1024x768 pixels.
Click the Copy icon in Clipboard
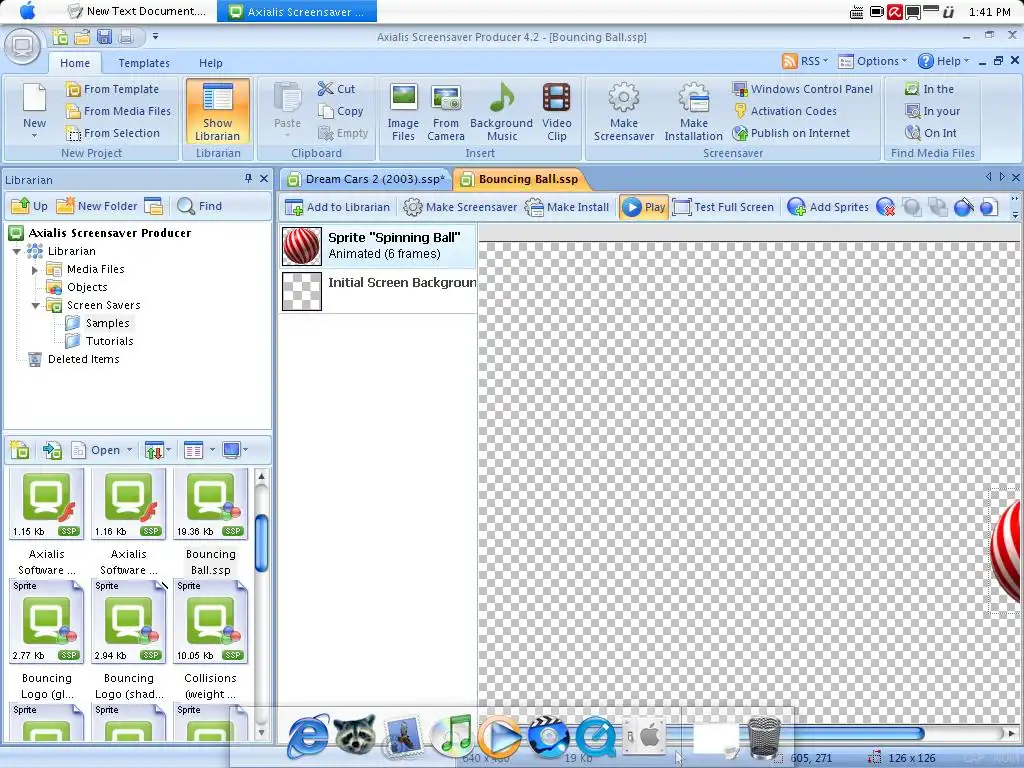click(x=325, y=111)
